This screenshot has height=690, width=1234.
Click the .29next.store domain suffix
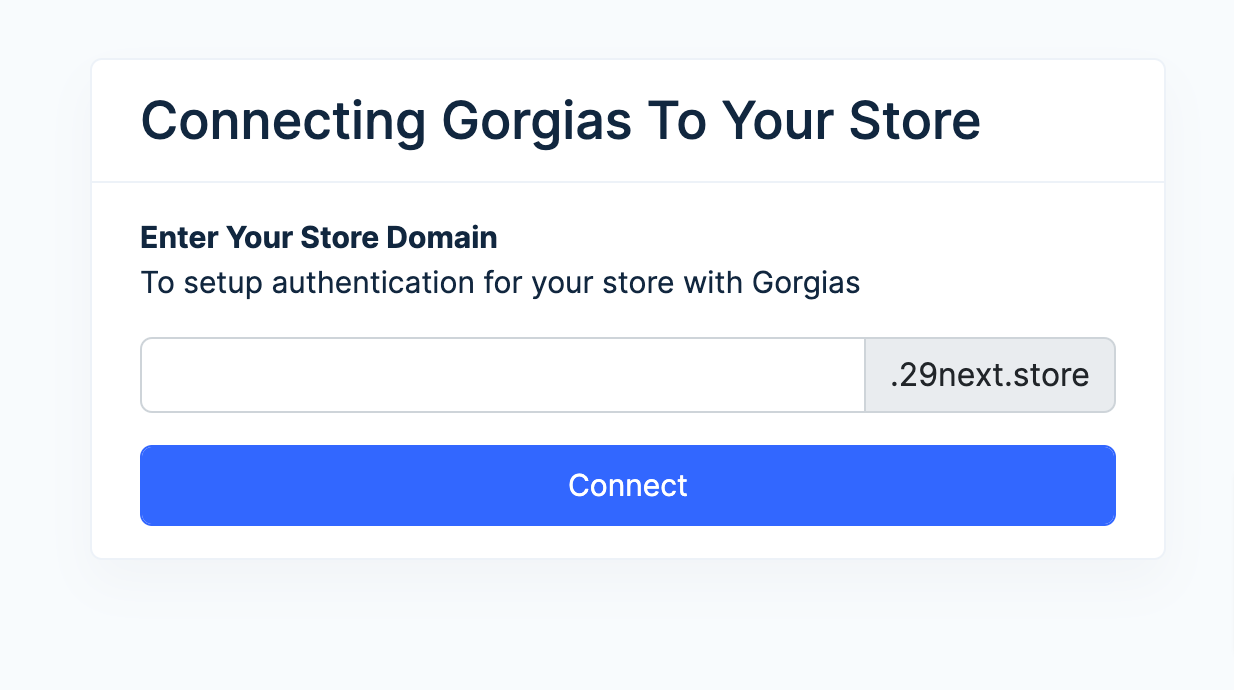(989, 375)
